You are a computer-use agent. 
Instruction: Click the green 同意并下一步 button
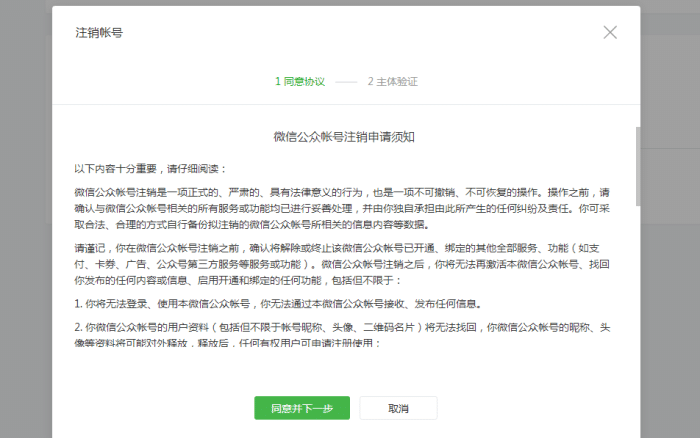(x=302, y=408)
